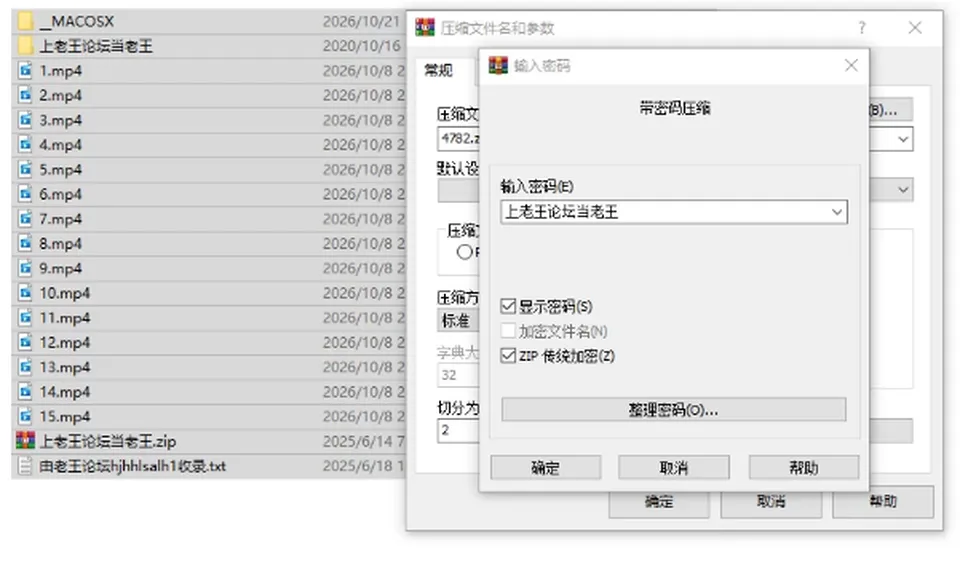Confirm password with the 确定 button
The width and height of the screenshot is (960, 581).
546,468
